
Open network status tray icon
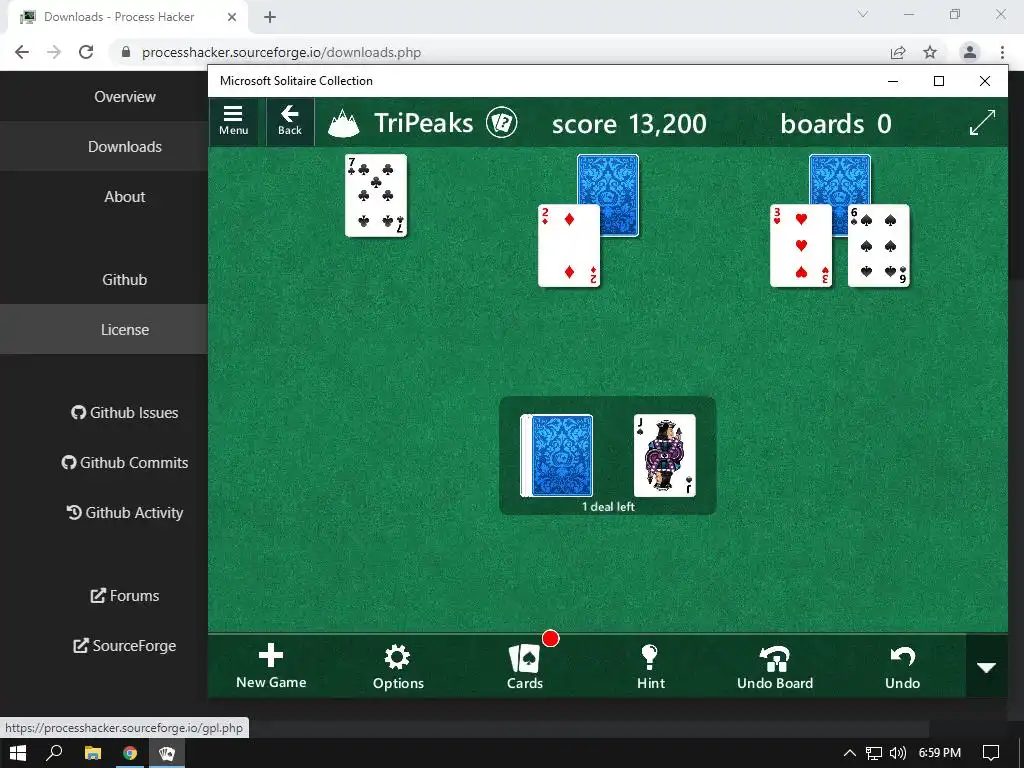(x=874, y=753)
